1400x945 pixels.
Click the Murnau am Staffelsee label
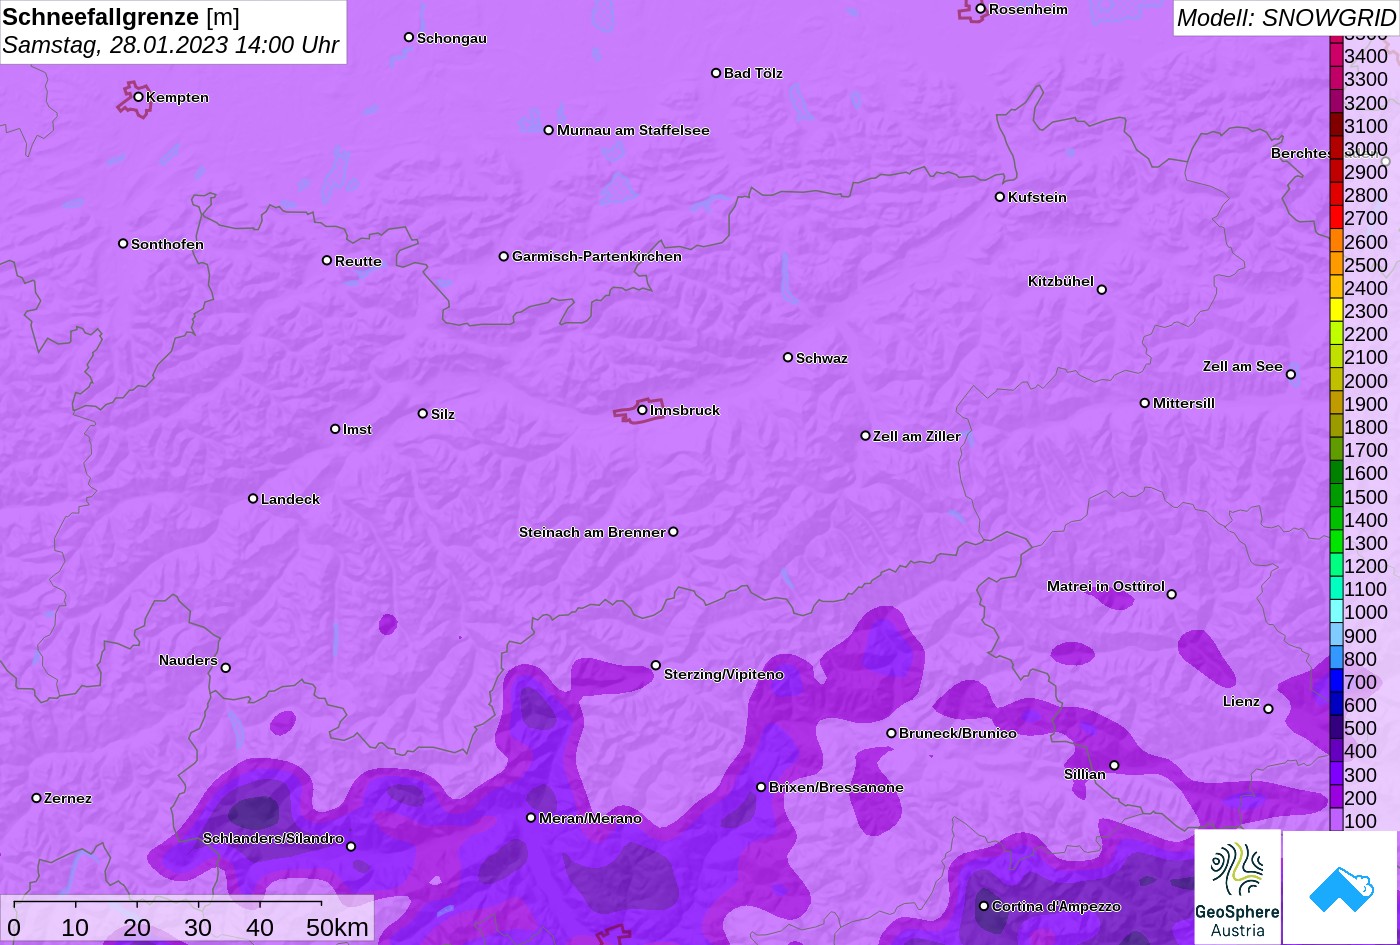point(633,130)
